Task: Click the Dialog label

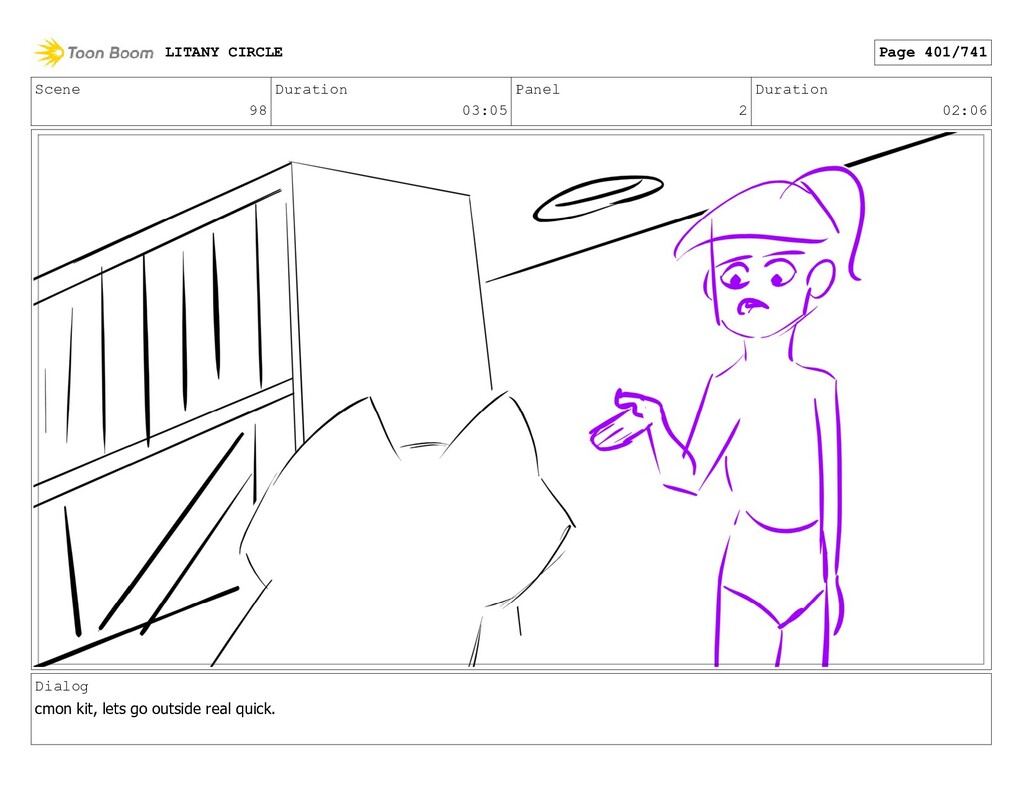Action: tap(61, 686)
